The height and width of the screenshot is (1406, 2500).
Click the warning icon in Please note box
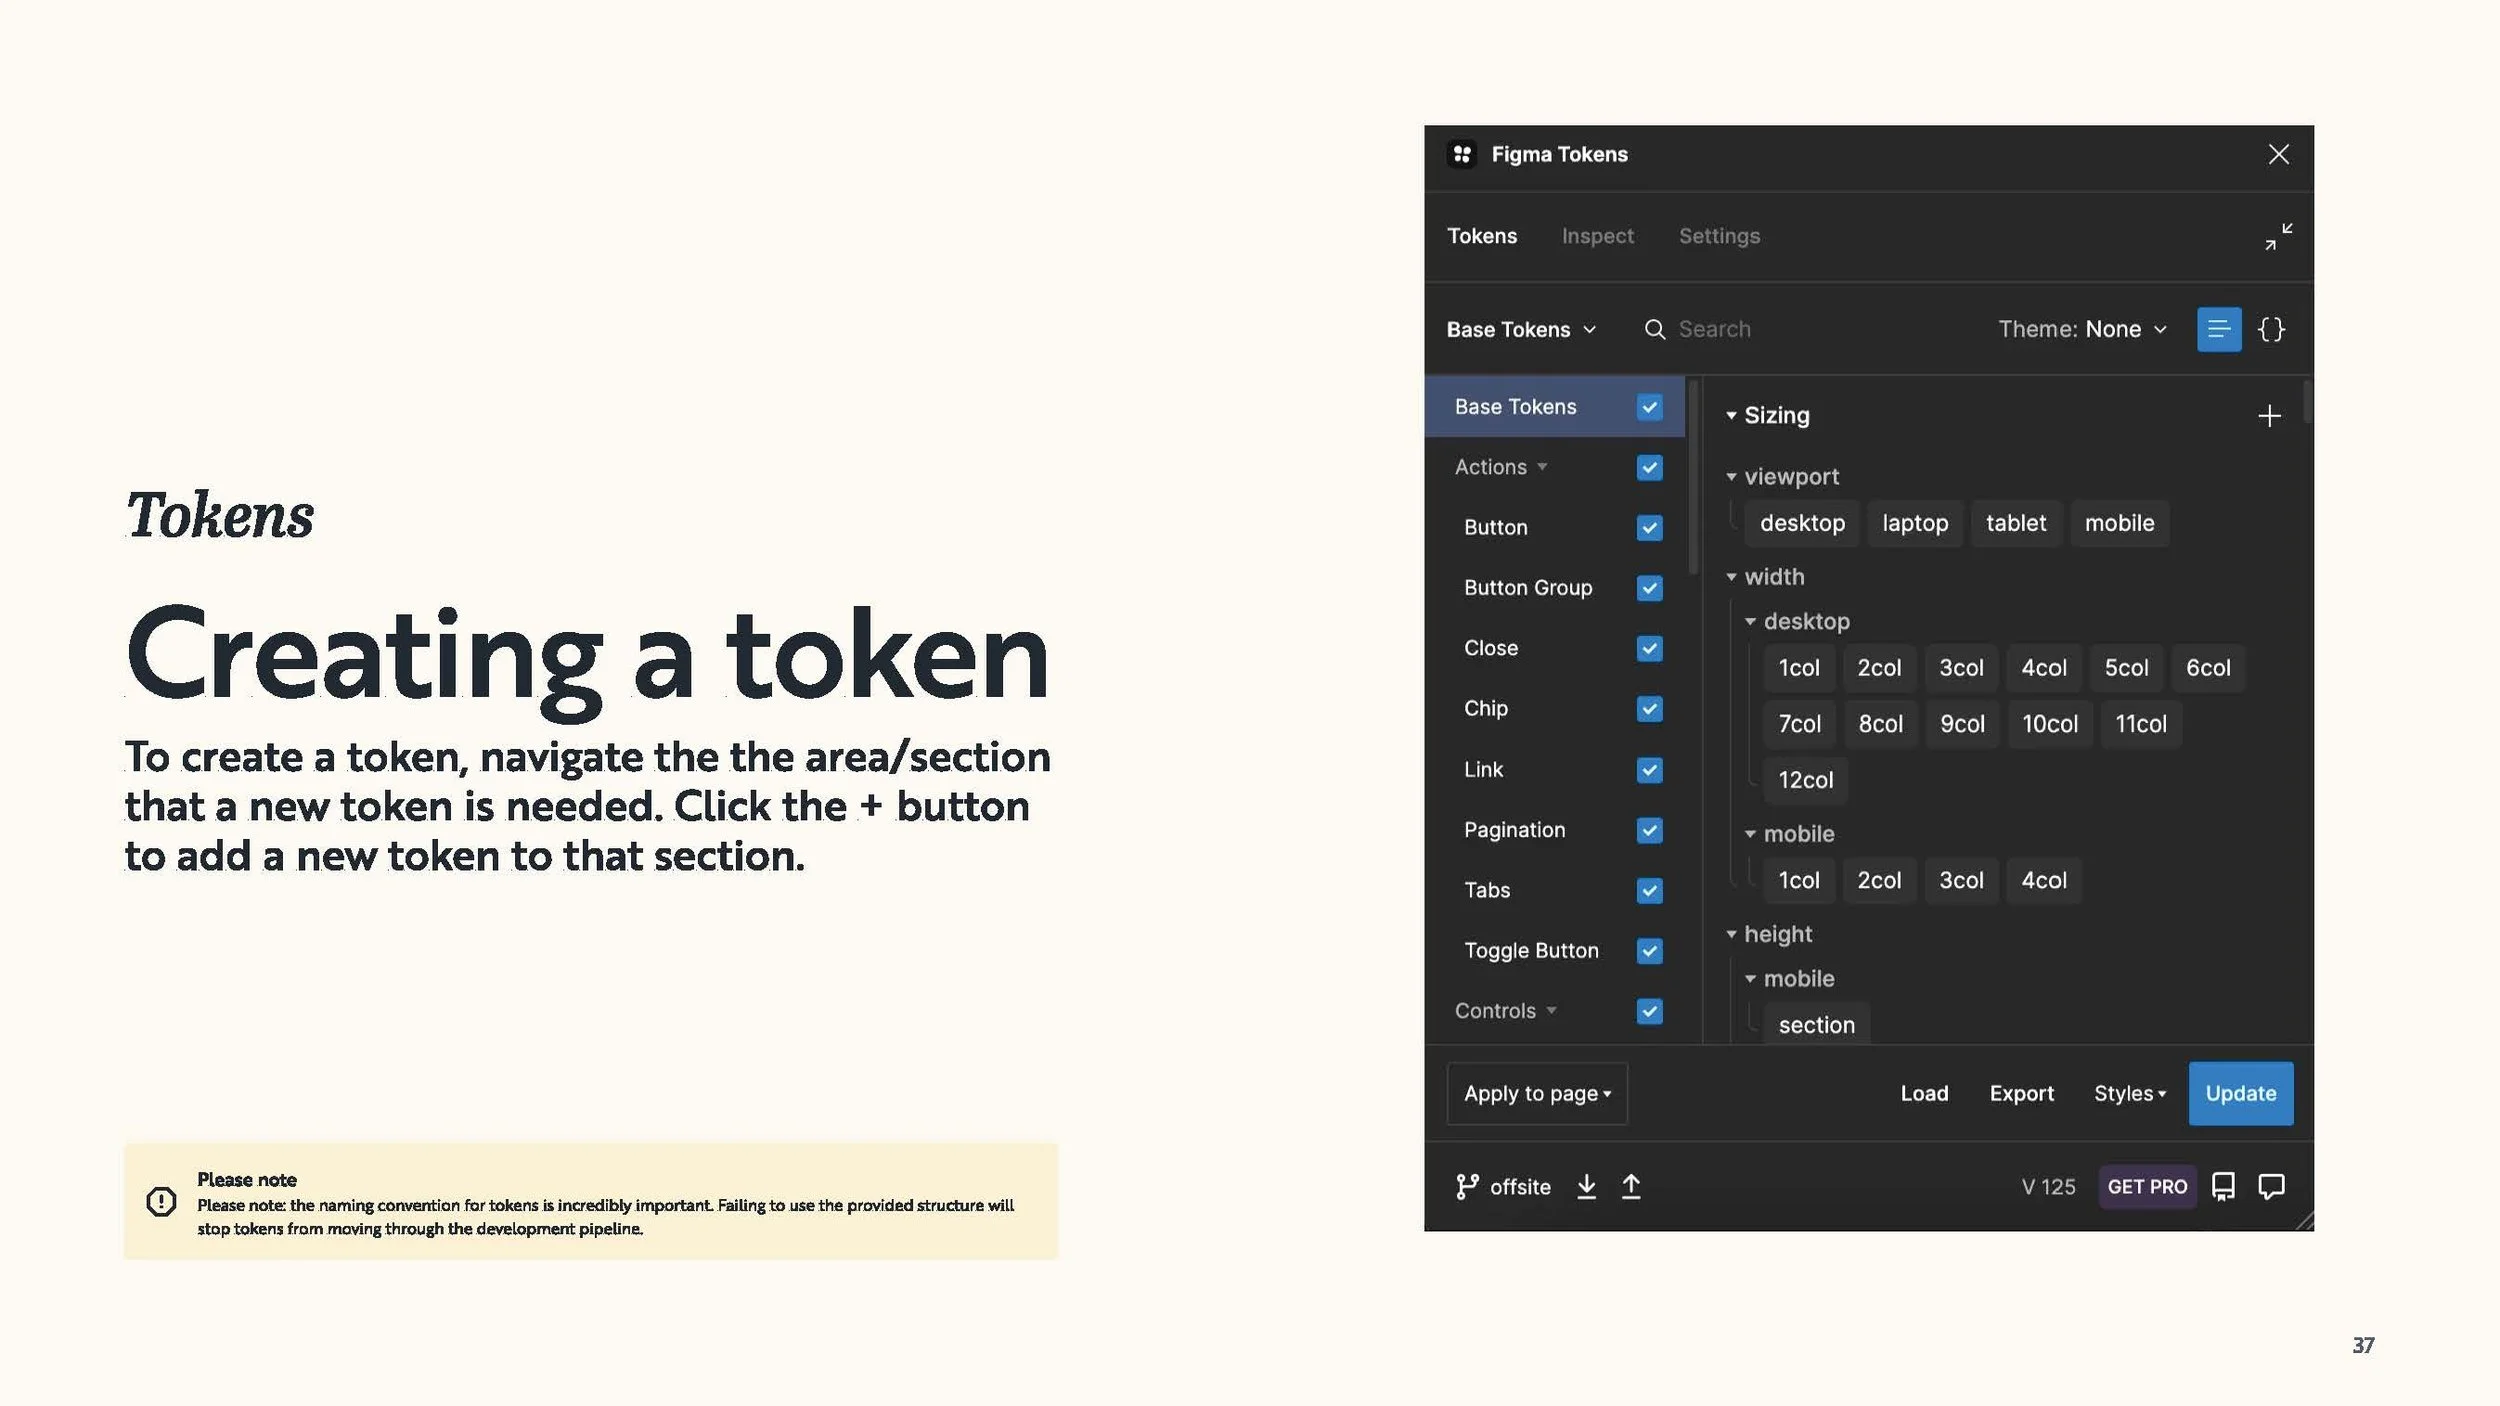pos(161,1201)
